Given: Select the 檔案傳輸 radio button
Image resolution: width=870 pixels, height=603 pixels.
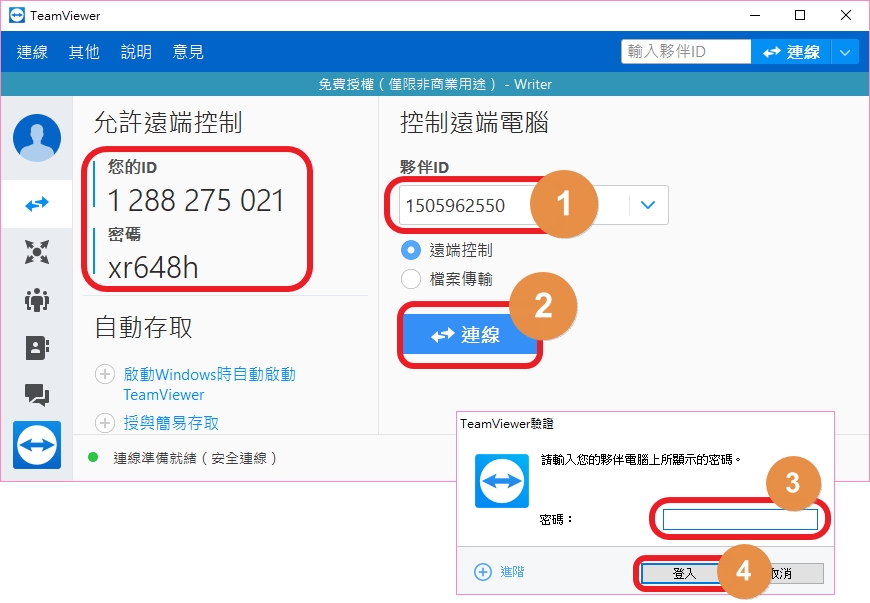Looking at the screenshot, I should (x=411, y=278).
